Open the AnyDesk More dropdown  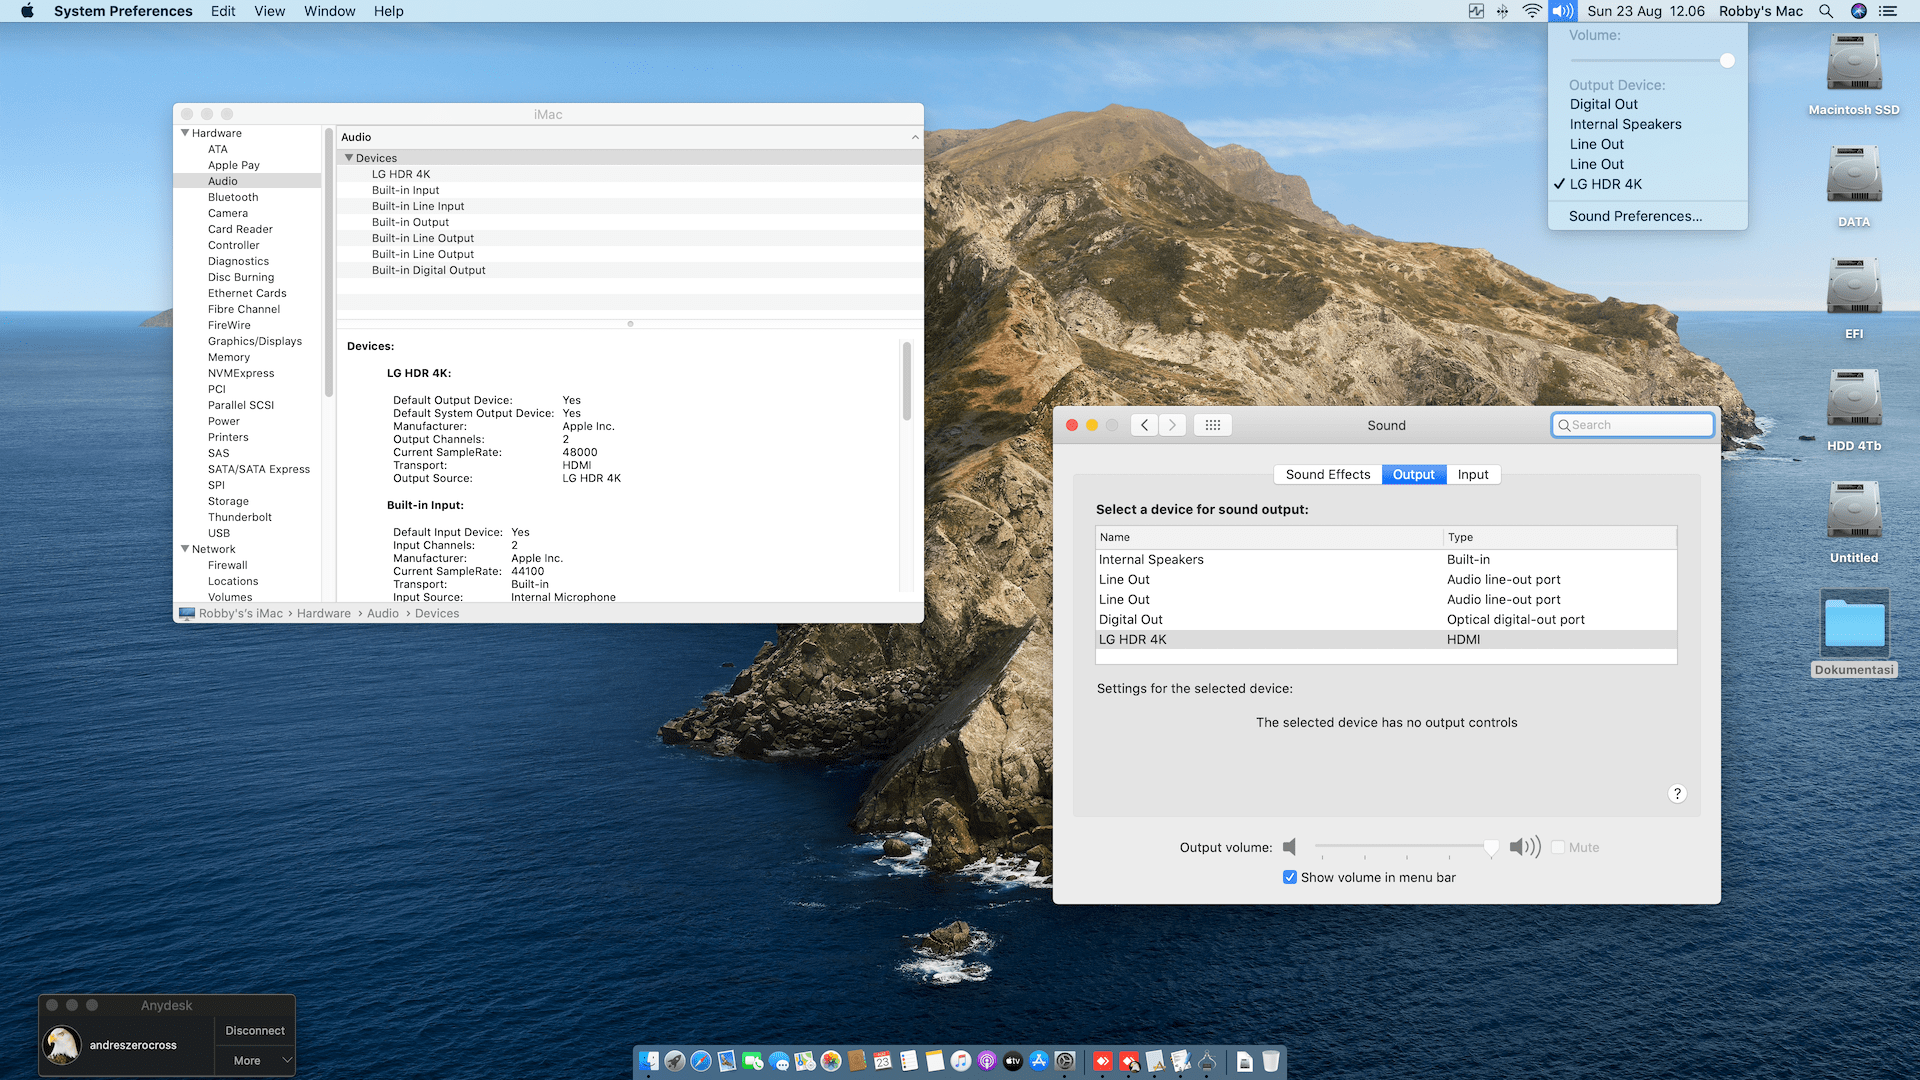(x=255, y=1060)
